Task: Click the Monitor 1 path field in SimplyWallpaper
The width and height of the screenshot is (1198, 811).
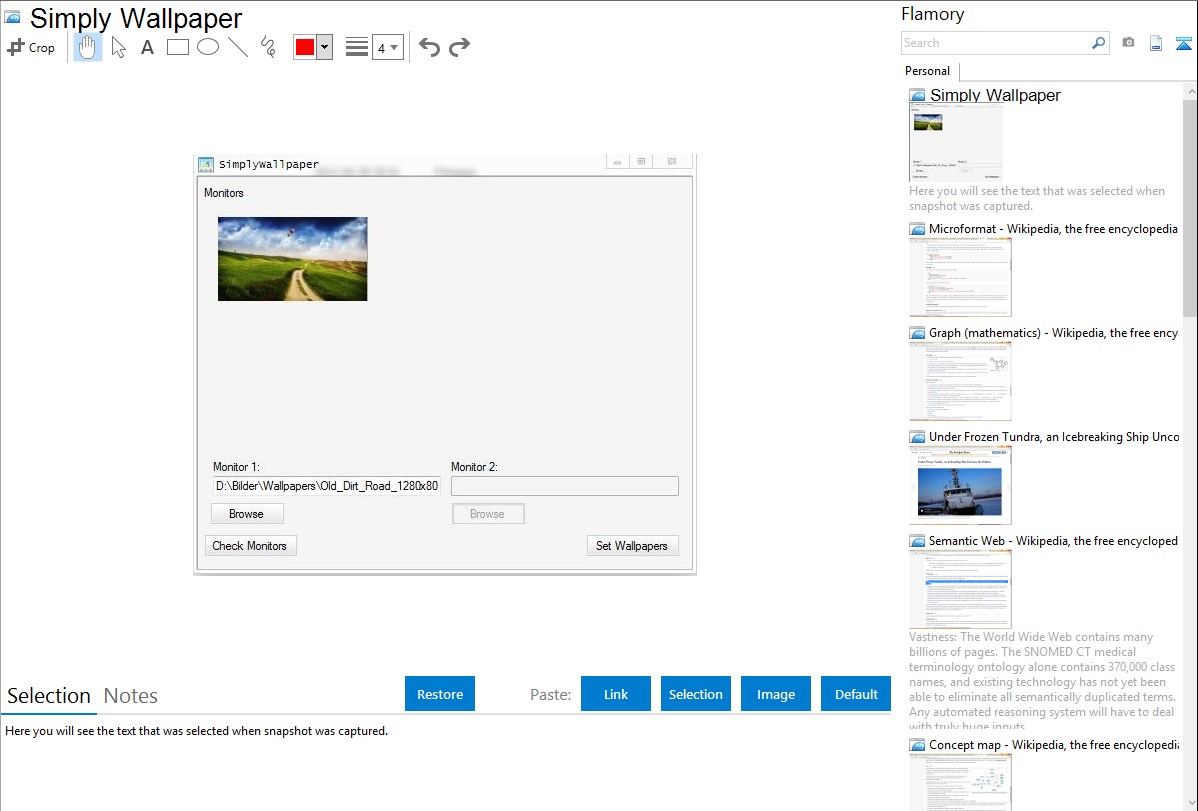Action: [x=327, y=486]
